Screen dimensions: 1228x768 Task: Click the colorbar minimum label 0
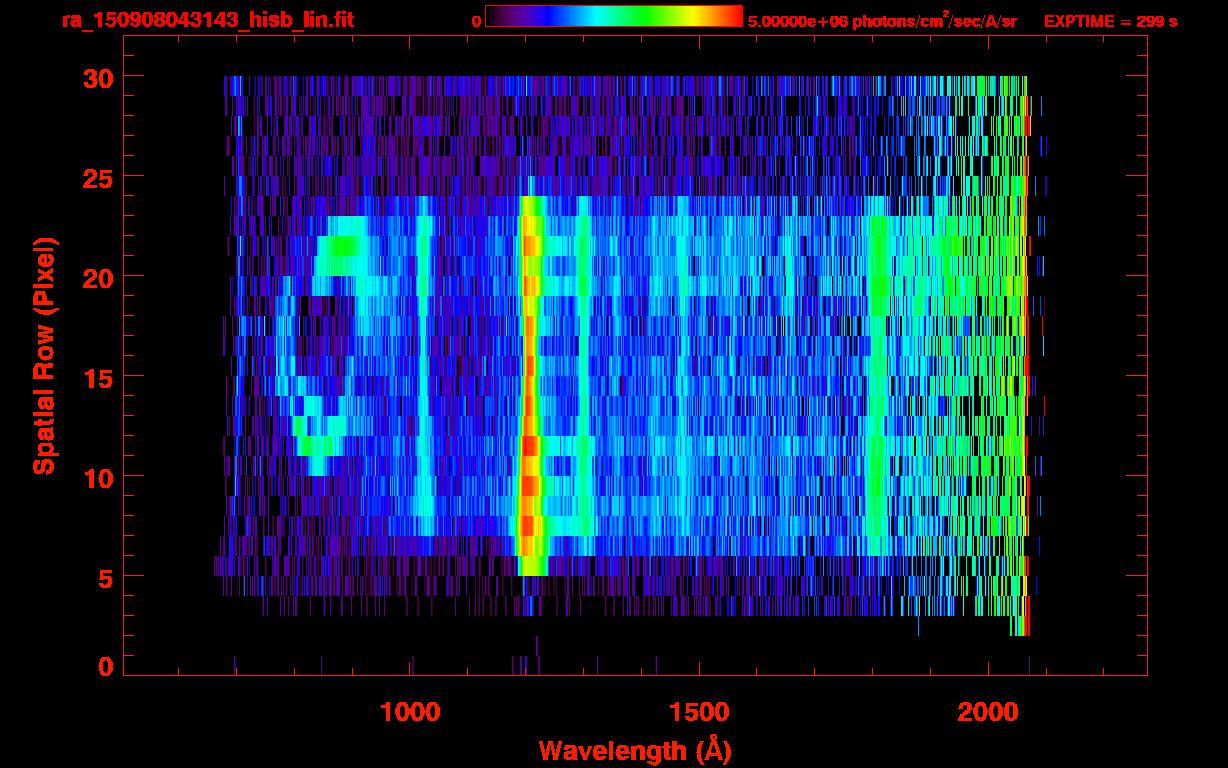477,21
